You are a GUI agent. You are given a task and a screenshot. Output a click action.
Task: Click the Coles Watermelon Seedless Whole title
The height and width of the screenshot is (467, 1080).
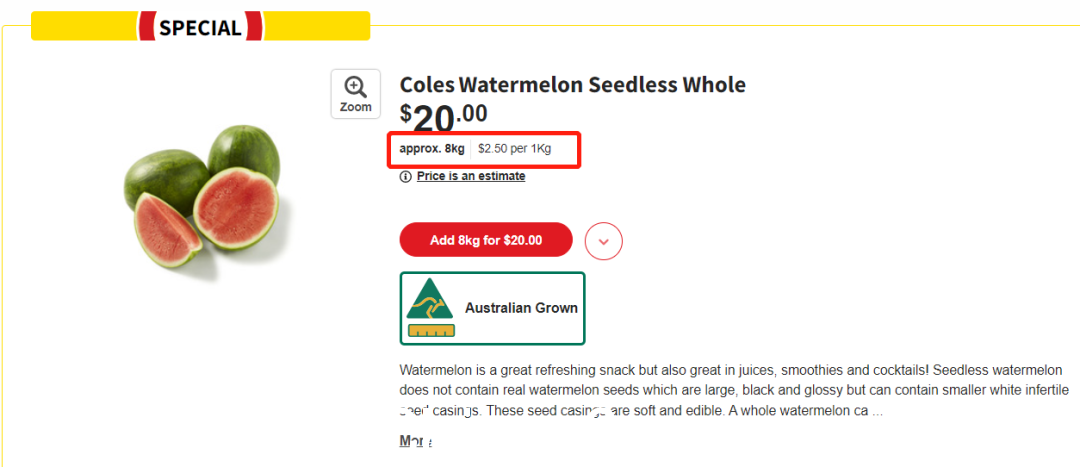(x=572, y=85)
